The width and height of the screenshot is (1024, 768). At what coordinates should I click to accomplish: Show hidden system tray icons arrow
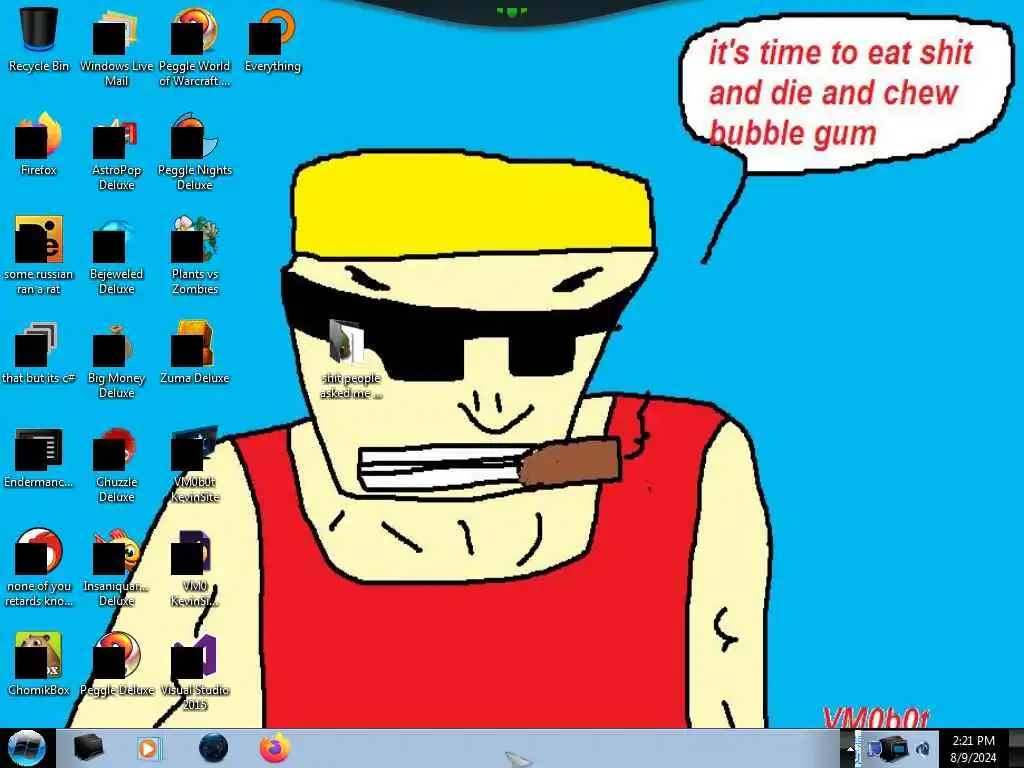(x=850, y=749)
